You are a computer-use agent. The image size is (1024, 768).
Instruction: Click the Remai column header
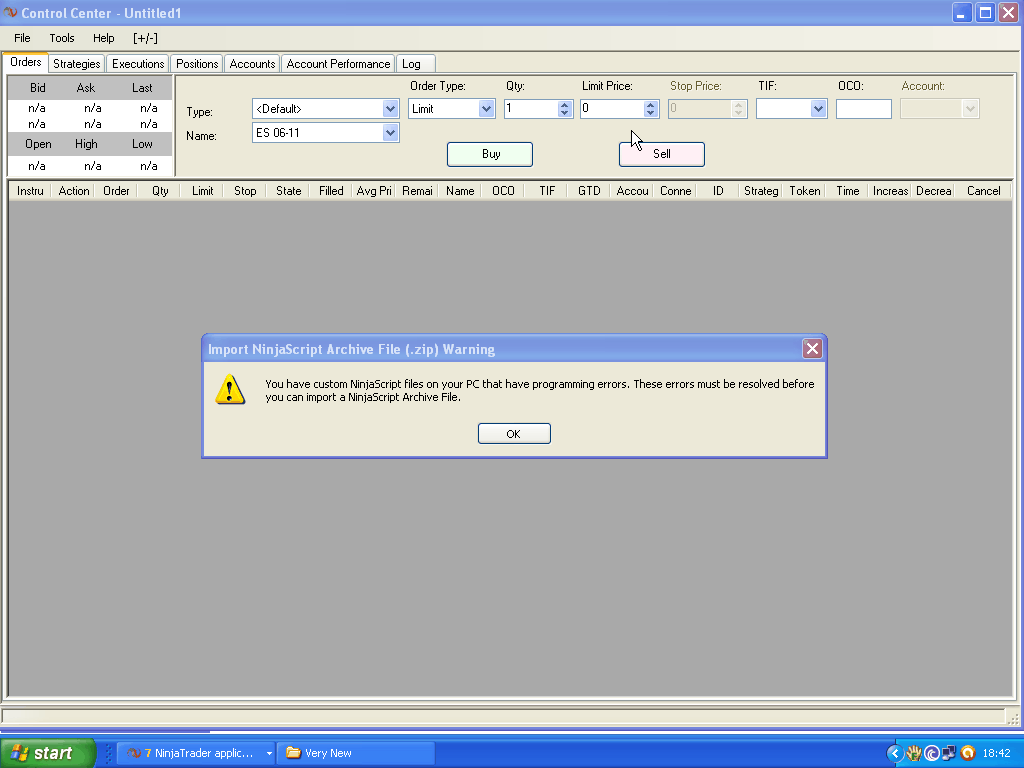[417, 191]
